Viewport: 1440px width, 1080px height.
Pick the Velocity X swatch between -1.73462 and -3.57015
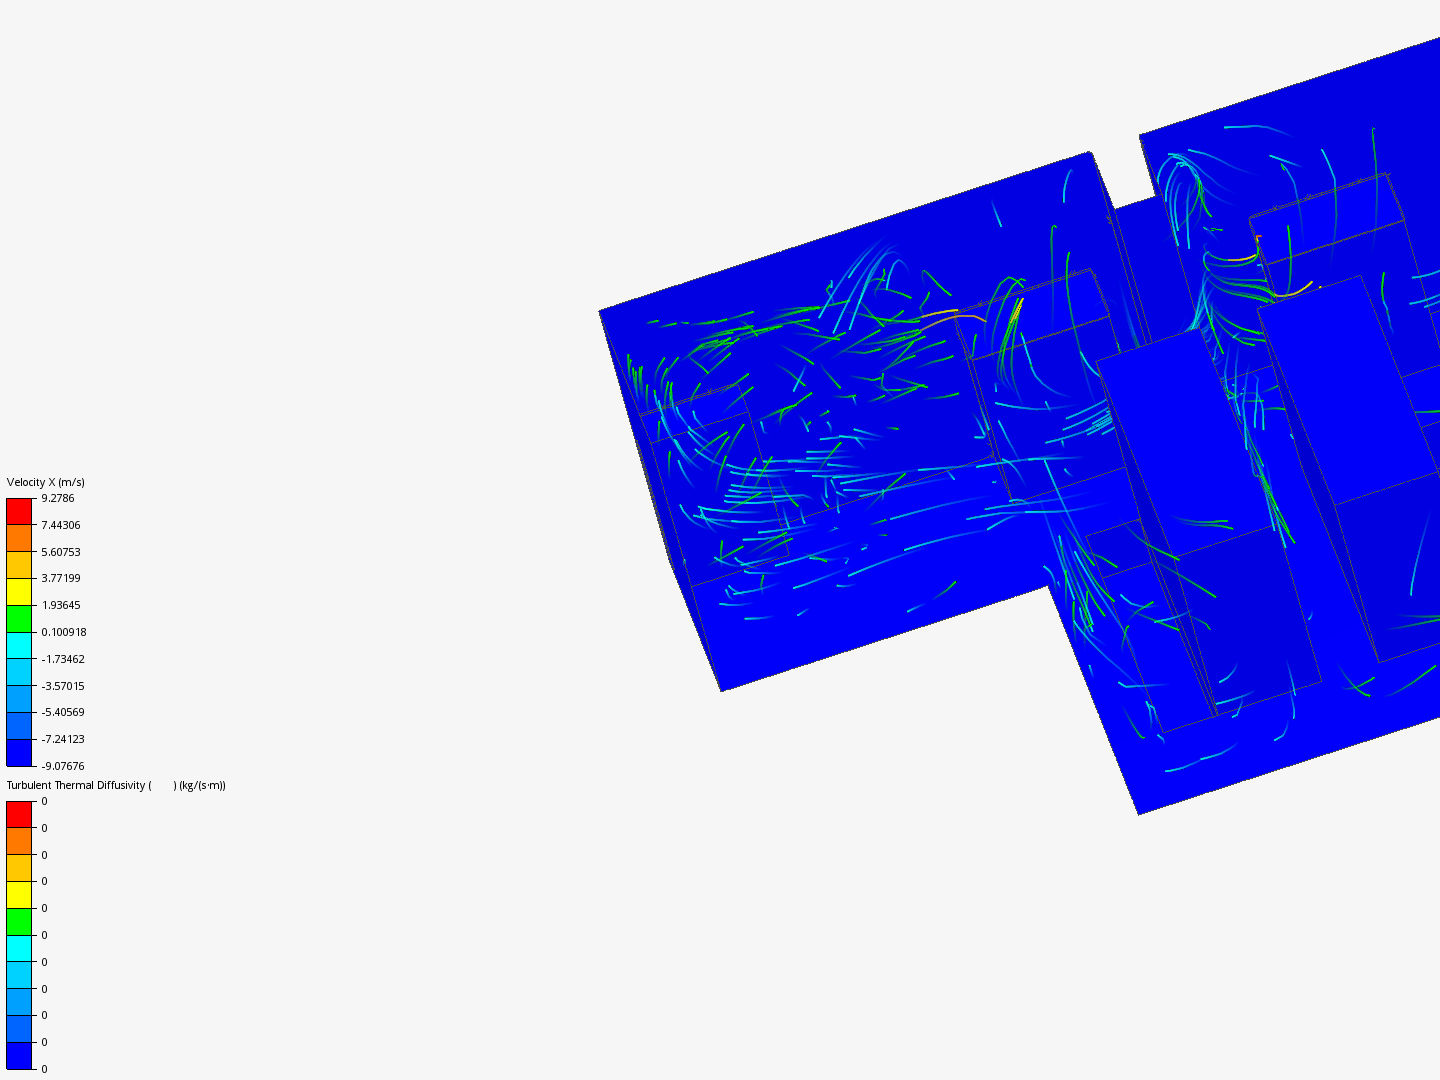[19, 672]
